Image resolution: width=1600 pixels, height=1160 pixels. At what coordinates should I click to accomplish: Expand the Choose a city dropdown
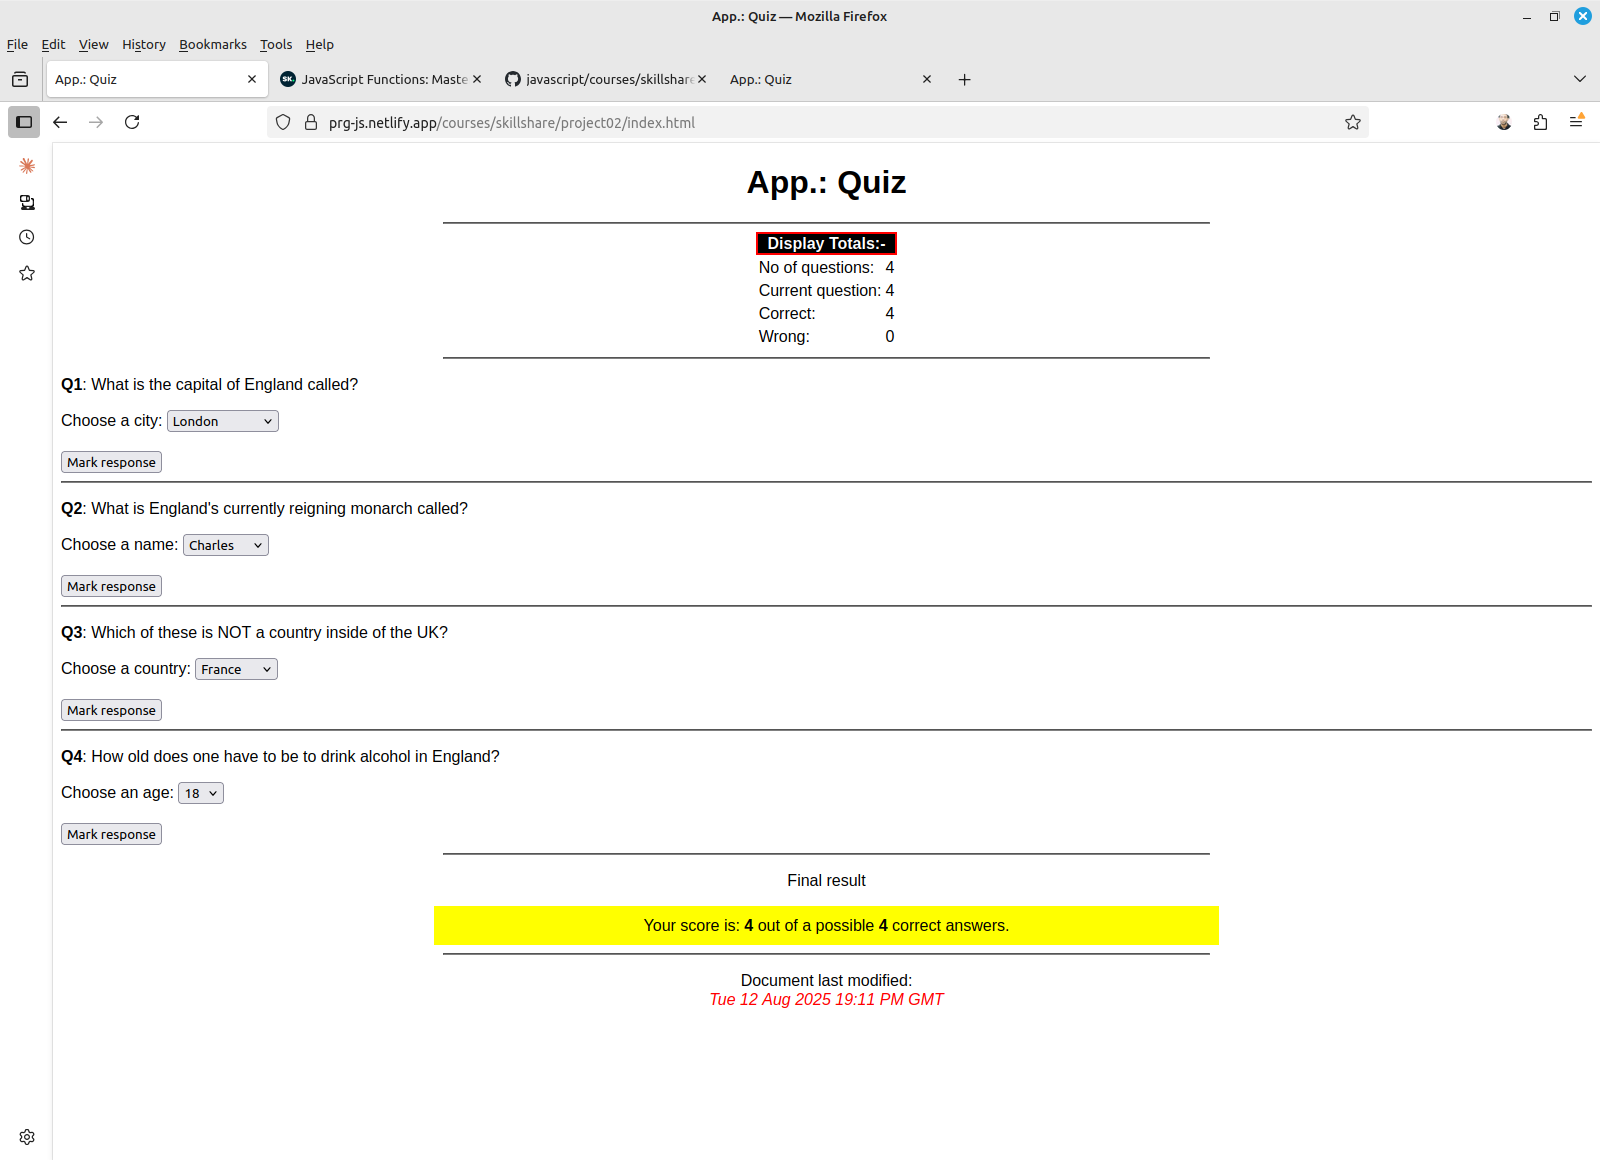tap(223, 421)
